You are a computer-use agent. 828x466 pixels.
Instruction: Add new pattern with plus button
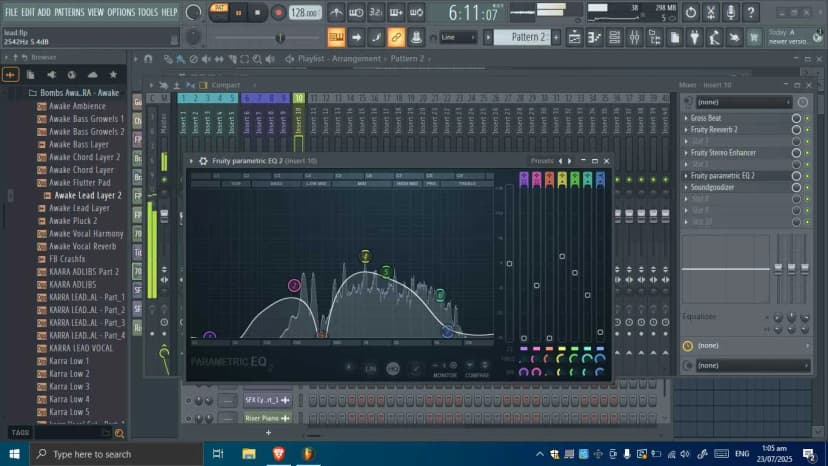pos(556,38)
